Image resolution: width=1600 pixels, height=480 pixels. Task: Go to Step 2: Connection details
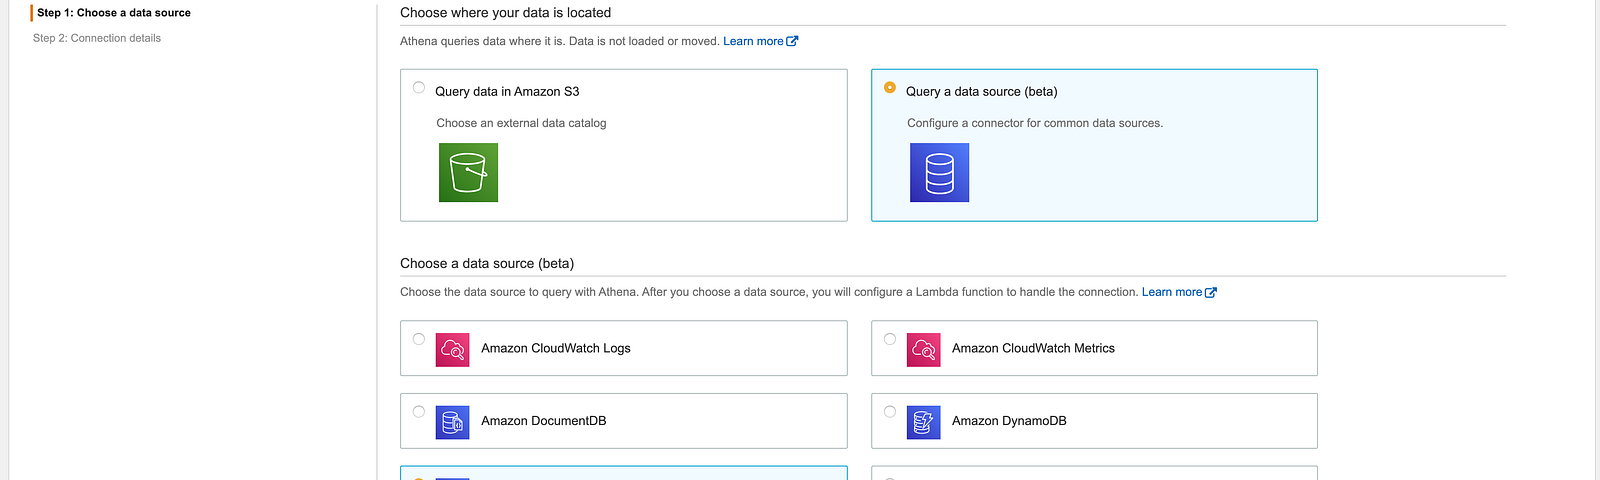coord(97,38)
